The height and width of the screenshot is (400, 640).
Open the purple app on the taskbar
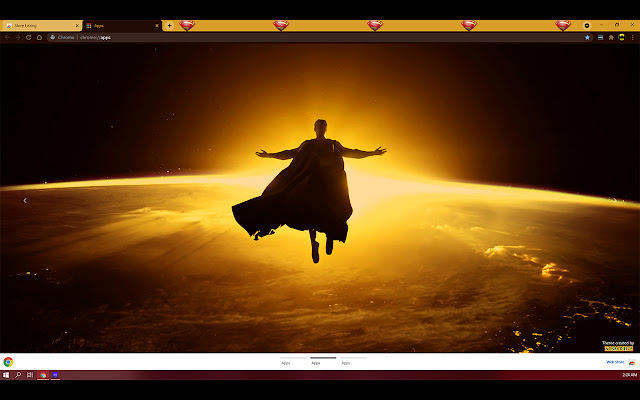(x=55, y=375)
